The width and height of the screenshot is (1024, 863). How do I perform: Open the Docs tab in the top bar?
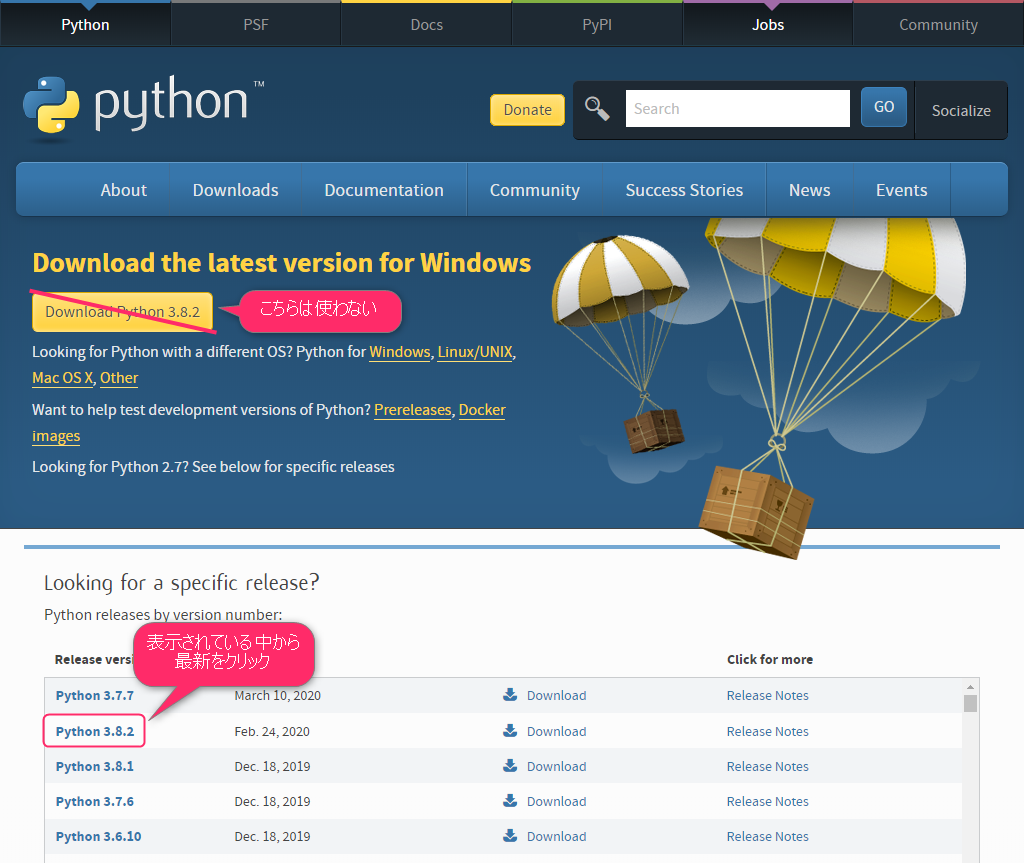tap(426, 24)
